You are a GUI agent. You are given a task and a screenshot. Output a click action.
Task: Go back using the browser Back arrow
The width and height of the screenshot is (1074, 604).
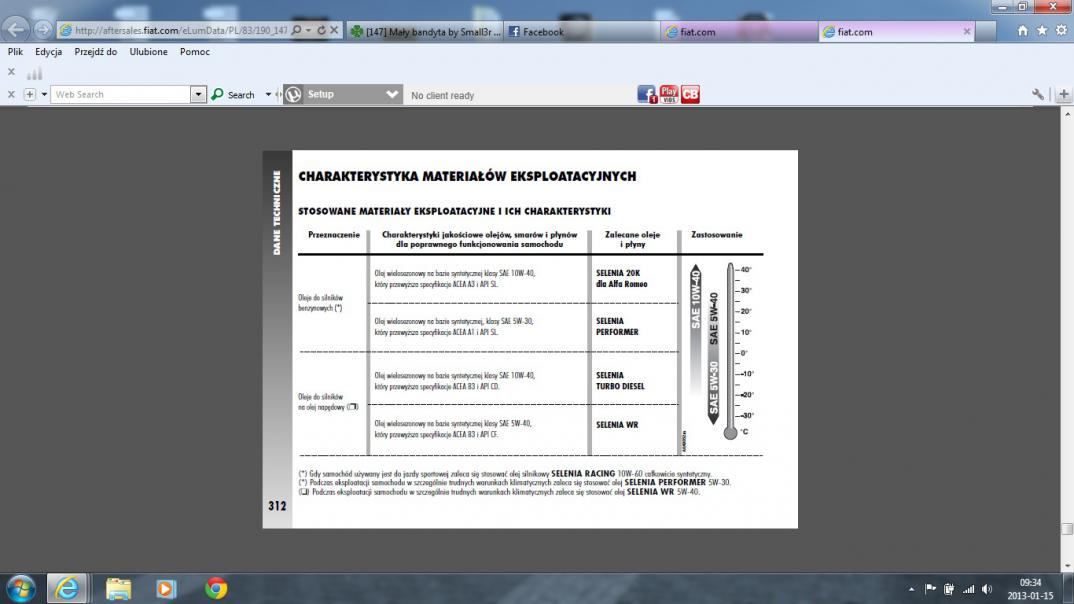[x=16, y=29]
